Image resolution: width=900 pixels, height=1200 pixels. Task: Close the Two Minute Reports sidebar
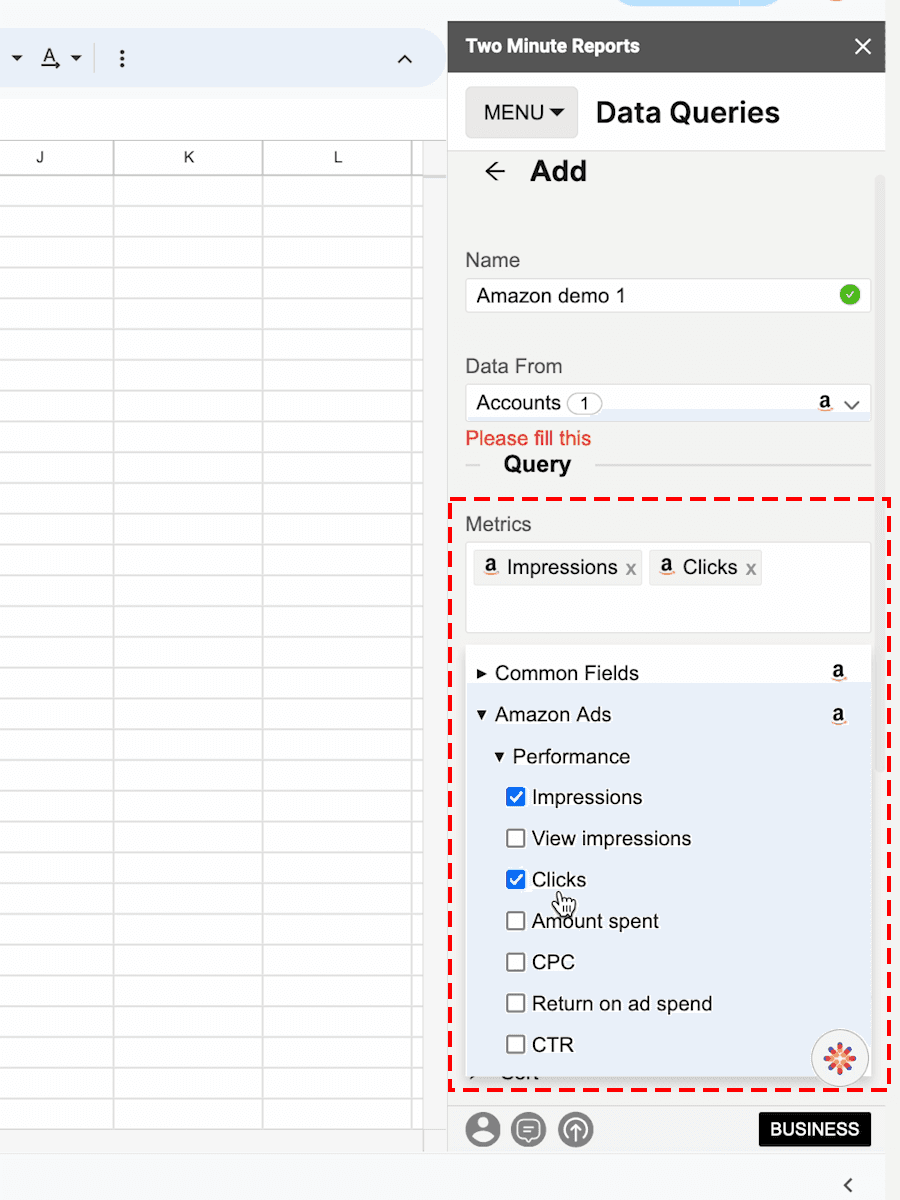click(863, 46)
